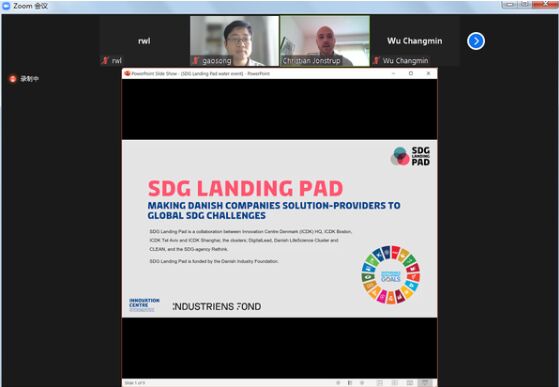The image size is (559, 387).
Task: Show next participants with the blue arrow
Action: point(476,41)
